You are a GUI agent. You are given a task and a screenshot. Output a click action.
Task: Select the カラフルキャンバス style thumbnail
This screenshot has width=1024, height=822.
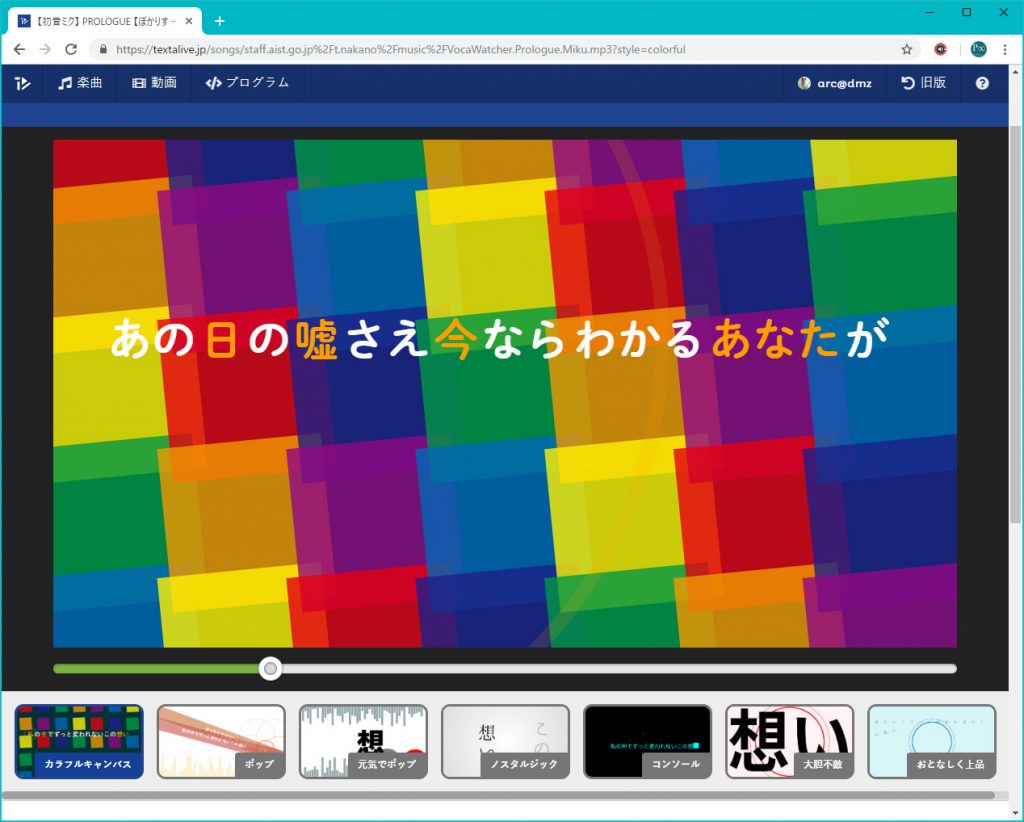79,741
